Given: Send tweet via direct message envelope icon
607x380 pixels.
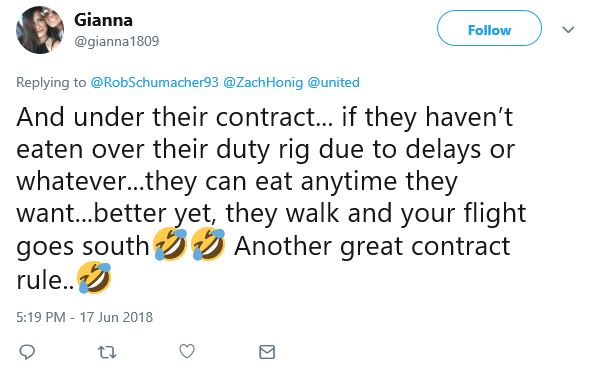Looking at the screenshot, I should coord(267,352).
